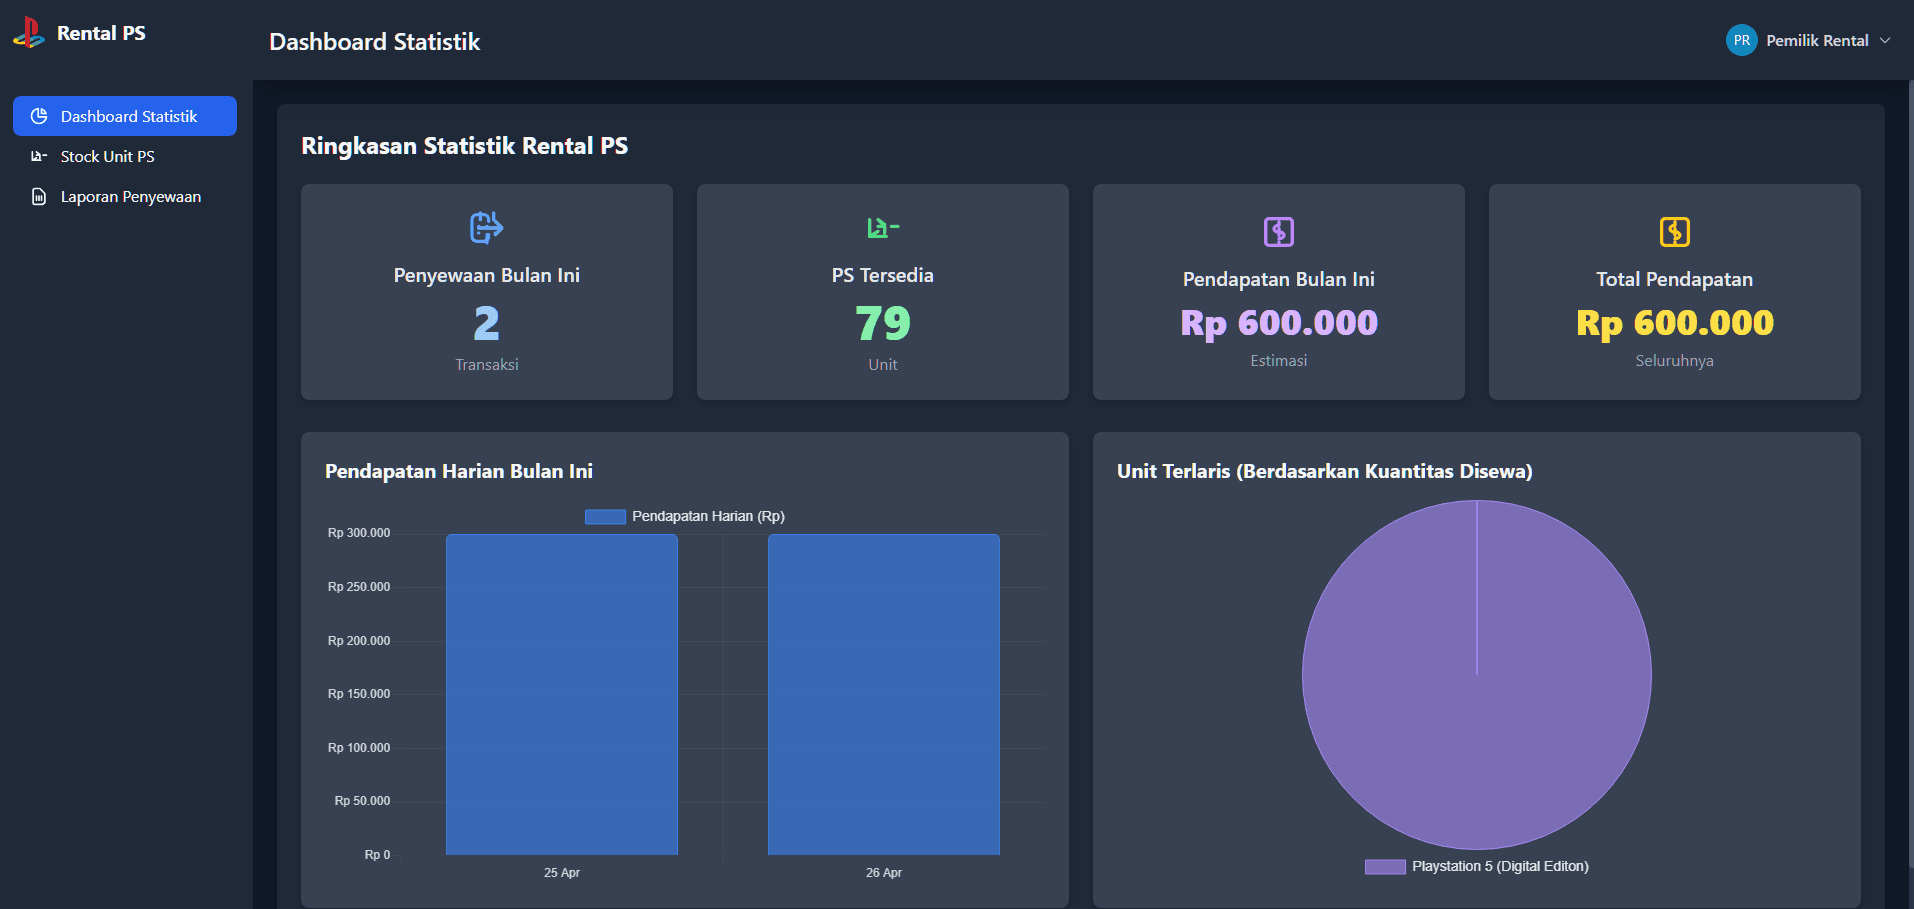The image size is (1914, 909).
Task: Click the Ringkasan Statistik Rental PS heading
Action: click(465, 146)
